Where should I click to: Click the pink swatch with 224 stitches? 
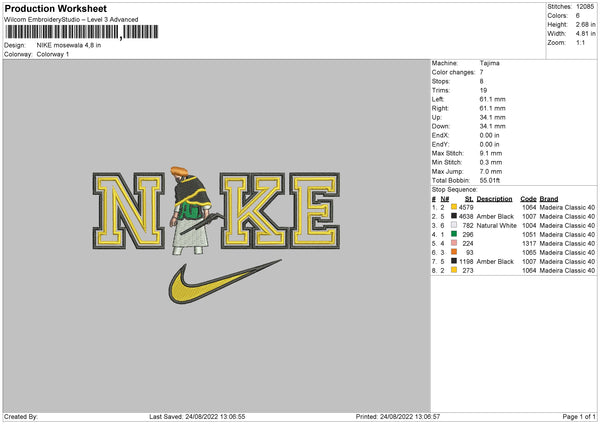coord(454,243)
